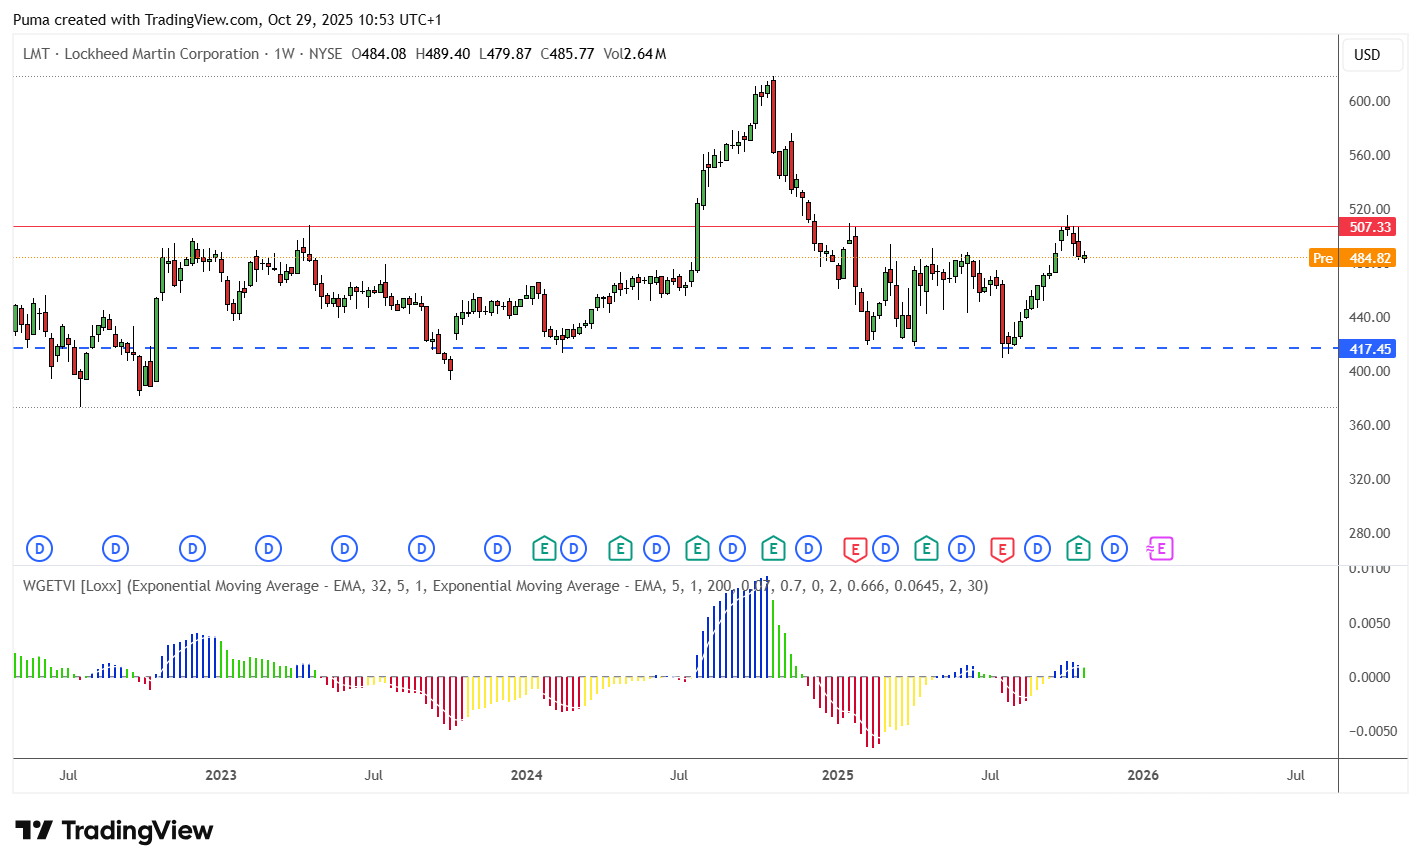This screenshot has height=868, width=1421.
Task: Click the 600.00 price axis label
Action: (1369, 101)
